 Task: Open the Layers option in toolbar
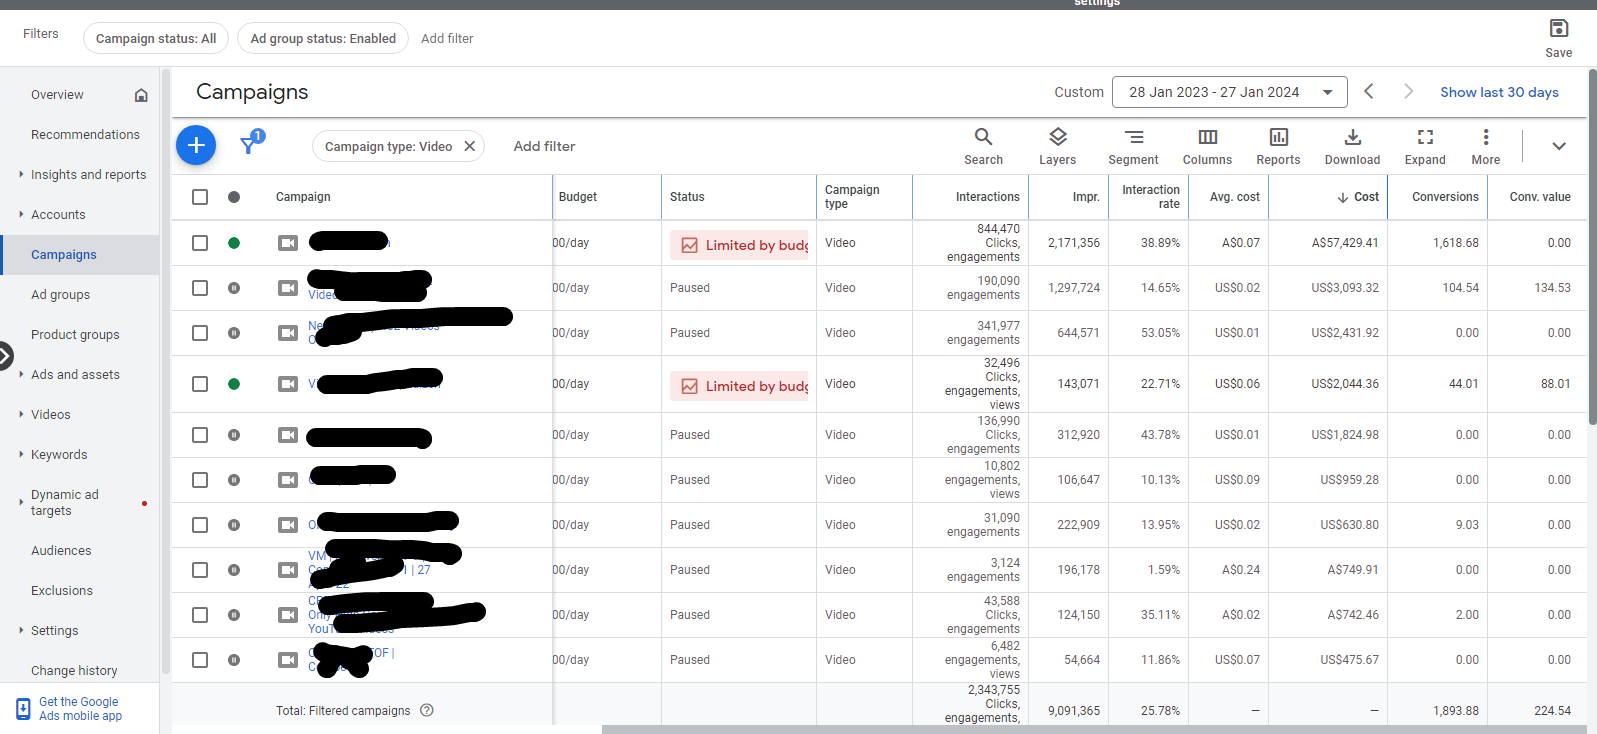click(1057, 146)
